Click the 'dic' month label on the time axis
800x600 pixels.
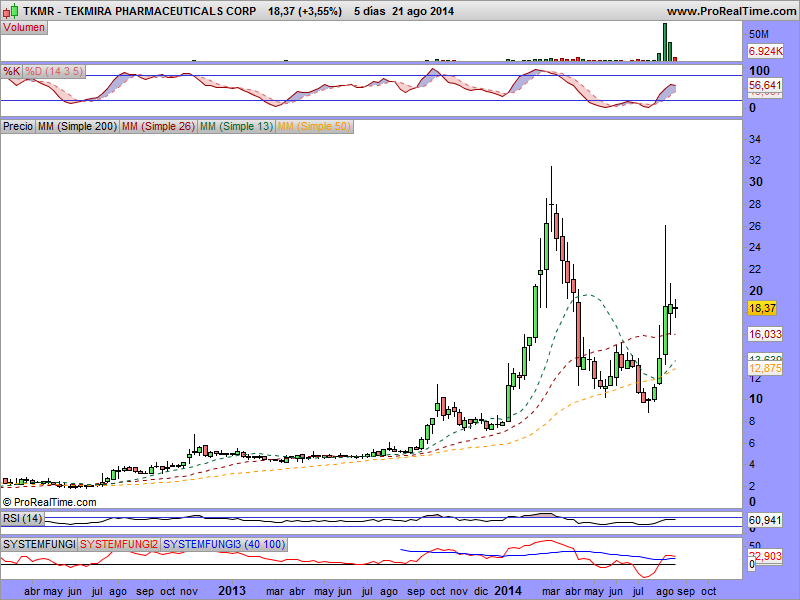click(x=481, y=591)
